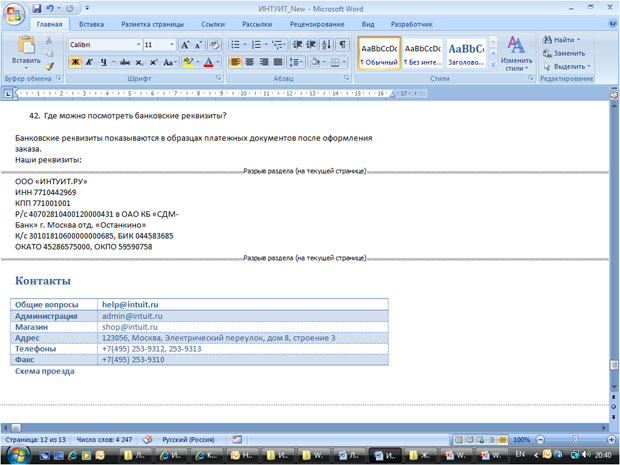Open Windows Start button
This screenshot has height=465, width=620.
tap(17, 455)
